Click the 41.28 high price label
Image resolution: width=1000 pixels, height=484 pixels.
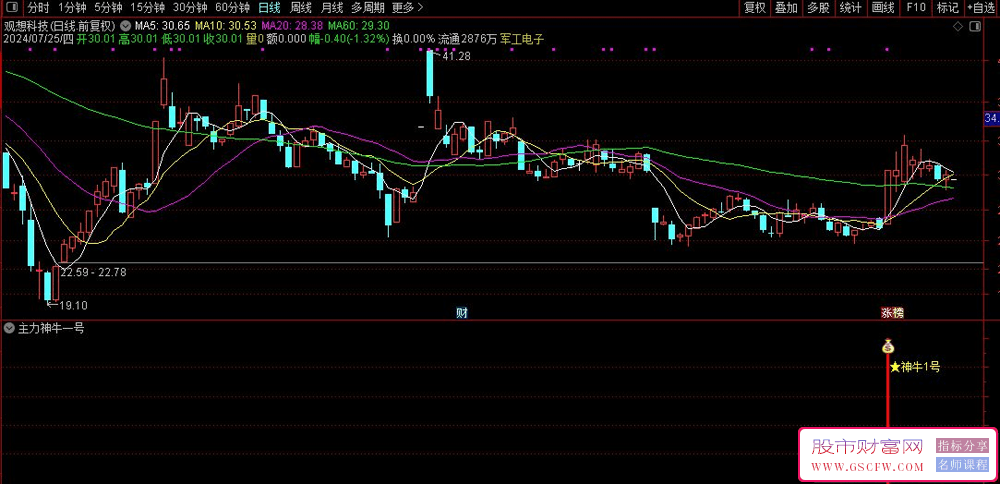click(456, 57)
